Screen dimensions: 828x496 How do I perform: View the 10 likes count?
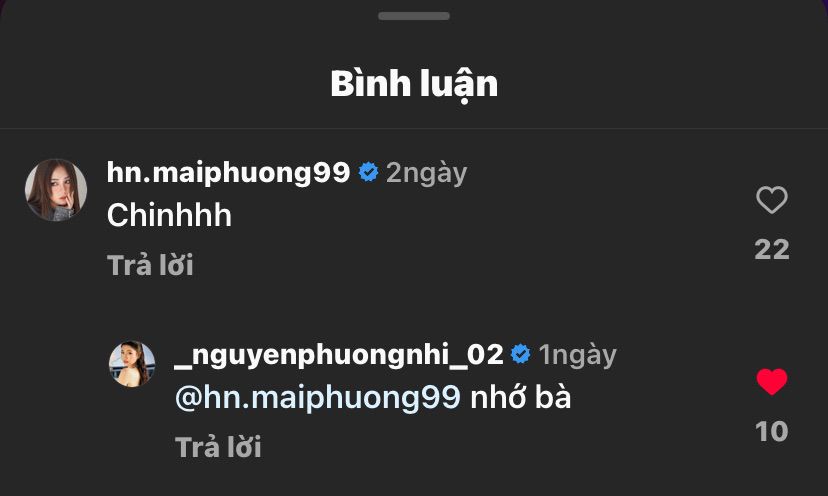pos(771,432)
